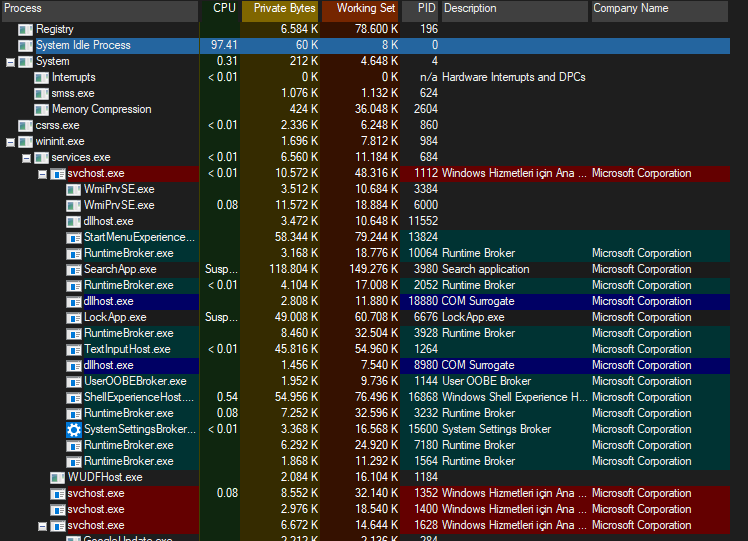Select the SearchApp.exe process name
Image resolution: width=748 pixels, height=541 pixels.
pos(120,269)
